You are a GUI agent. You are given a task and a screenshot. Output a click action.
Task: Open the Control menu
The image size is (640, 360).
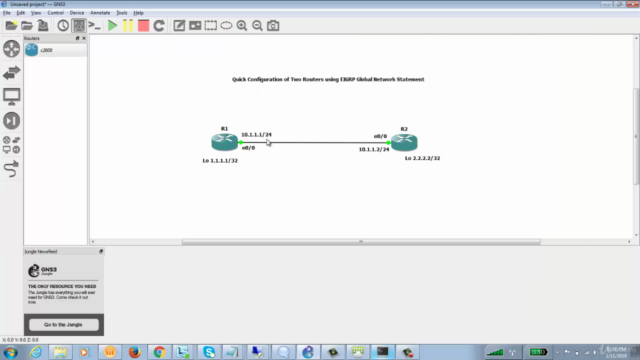56,13
